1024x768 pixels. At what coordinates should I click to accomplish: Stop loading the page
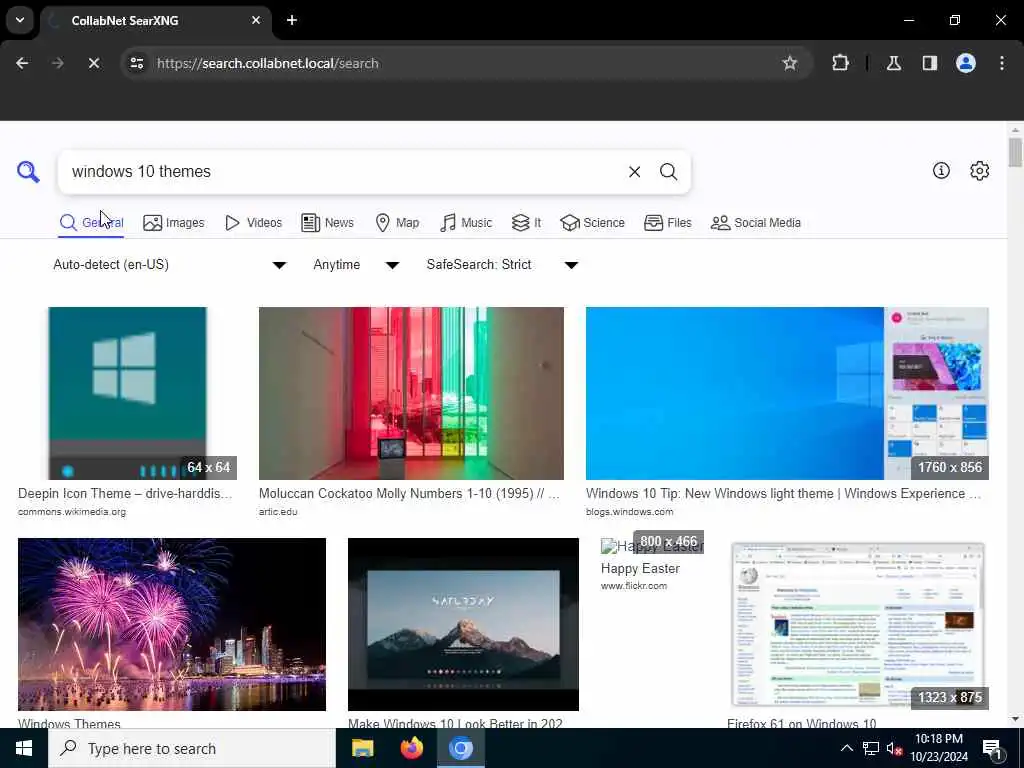[93, 63]
